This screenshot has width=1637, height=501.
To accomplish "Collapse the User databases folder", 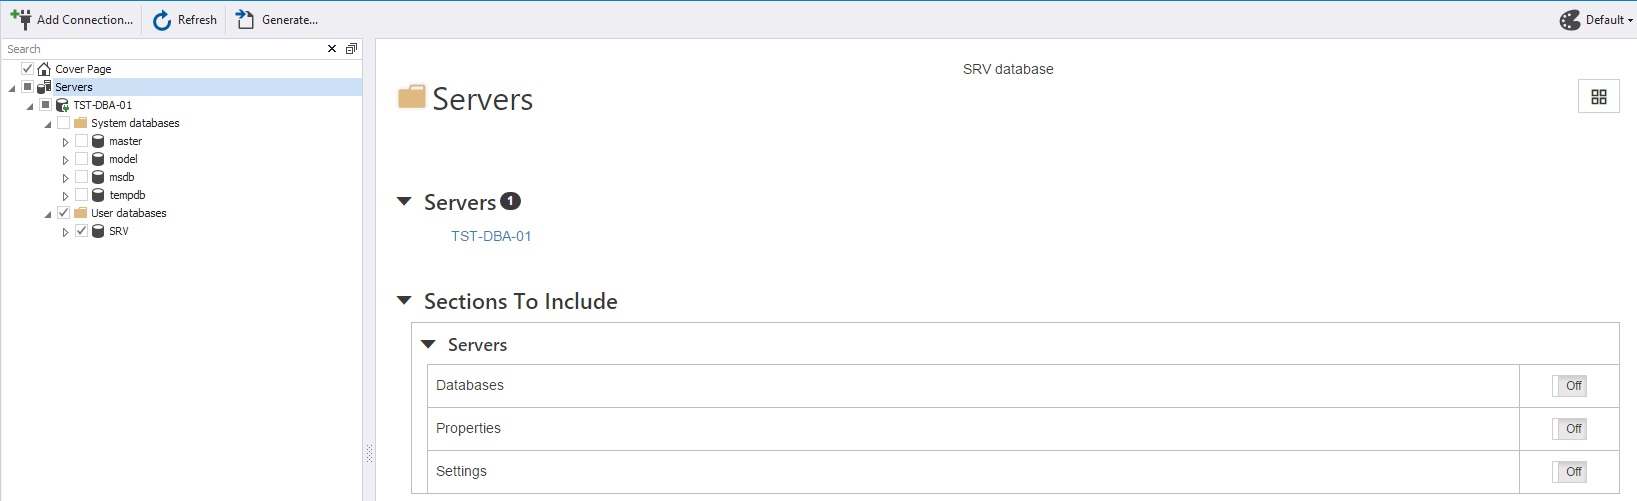I will coord(48,214).
